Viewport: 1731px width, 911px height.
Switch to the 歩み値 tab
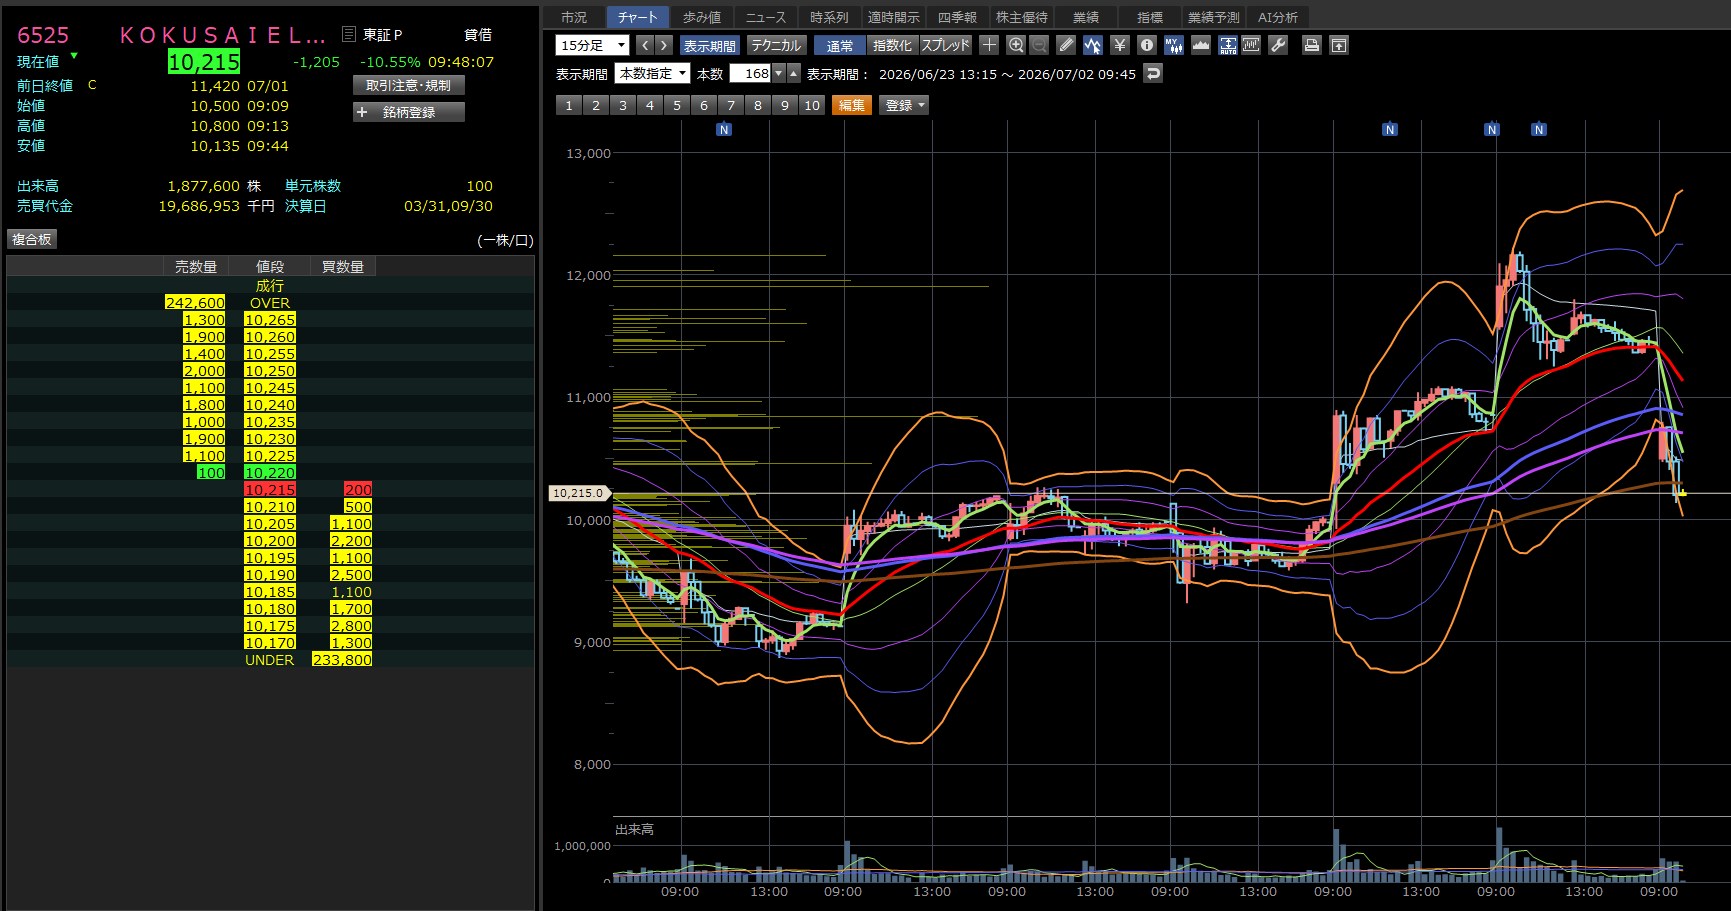pos(702,17)
